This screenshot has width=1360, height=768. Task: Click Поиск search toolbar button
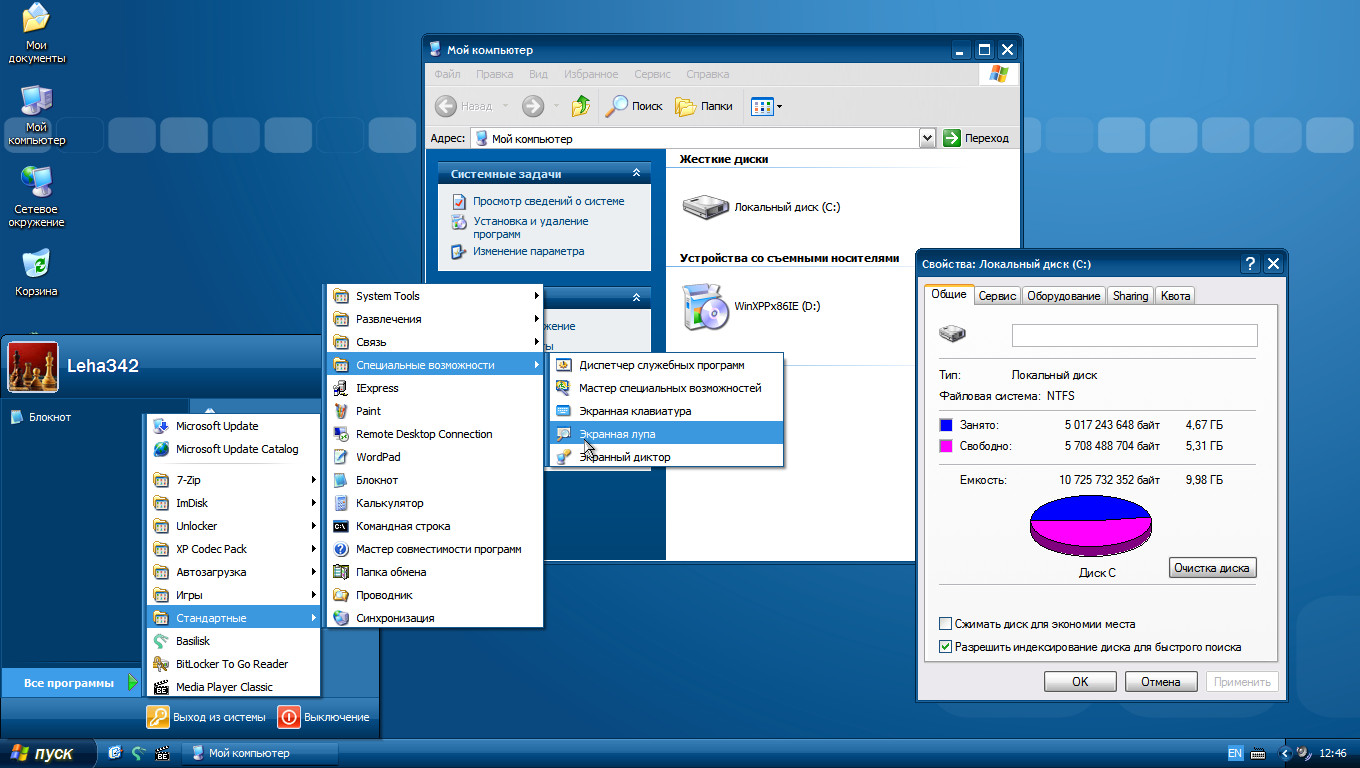click(x=636, y=106)
